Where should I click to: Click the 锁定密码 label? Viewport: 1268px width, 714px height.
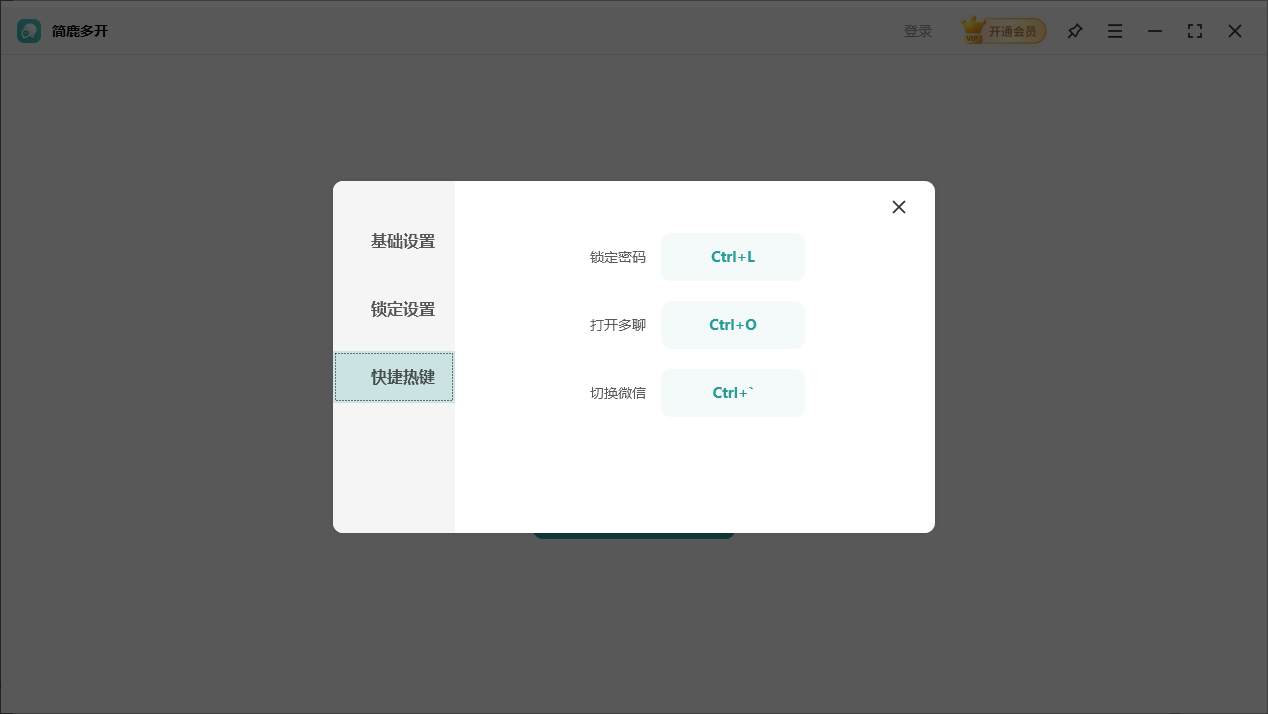pyautogui.click(x=618, y=257)
